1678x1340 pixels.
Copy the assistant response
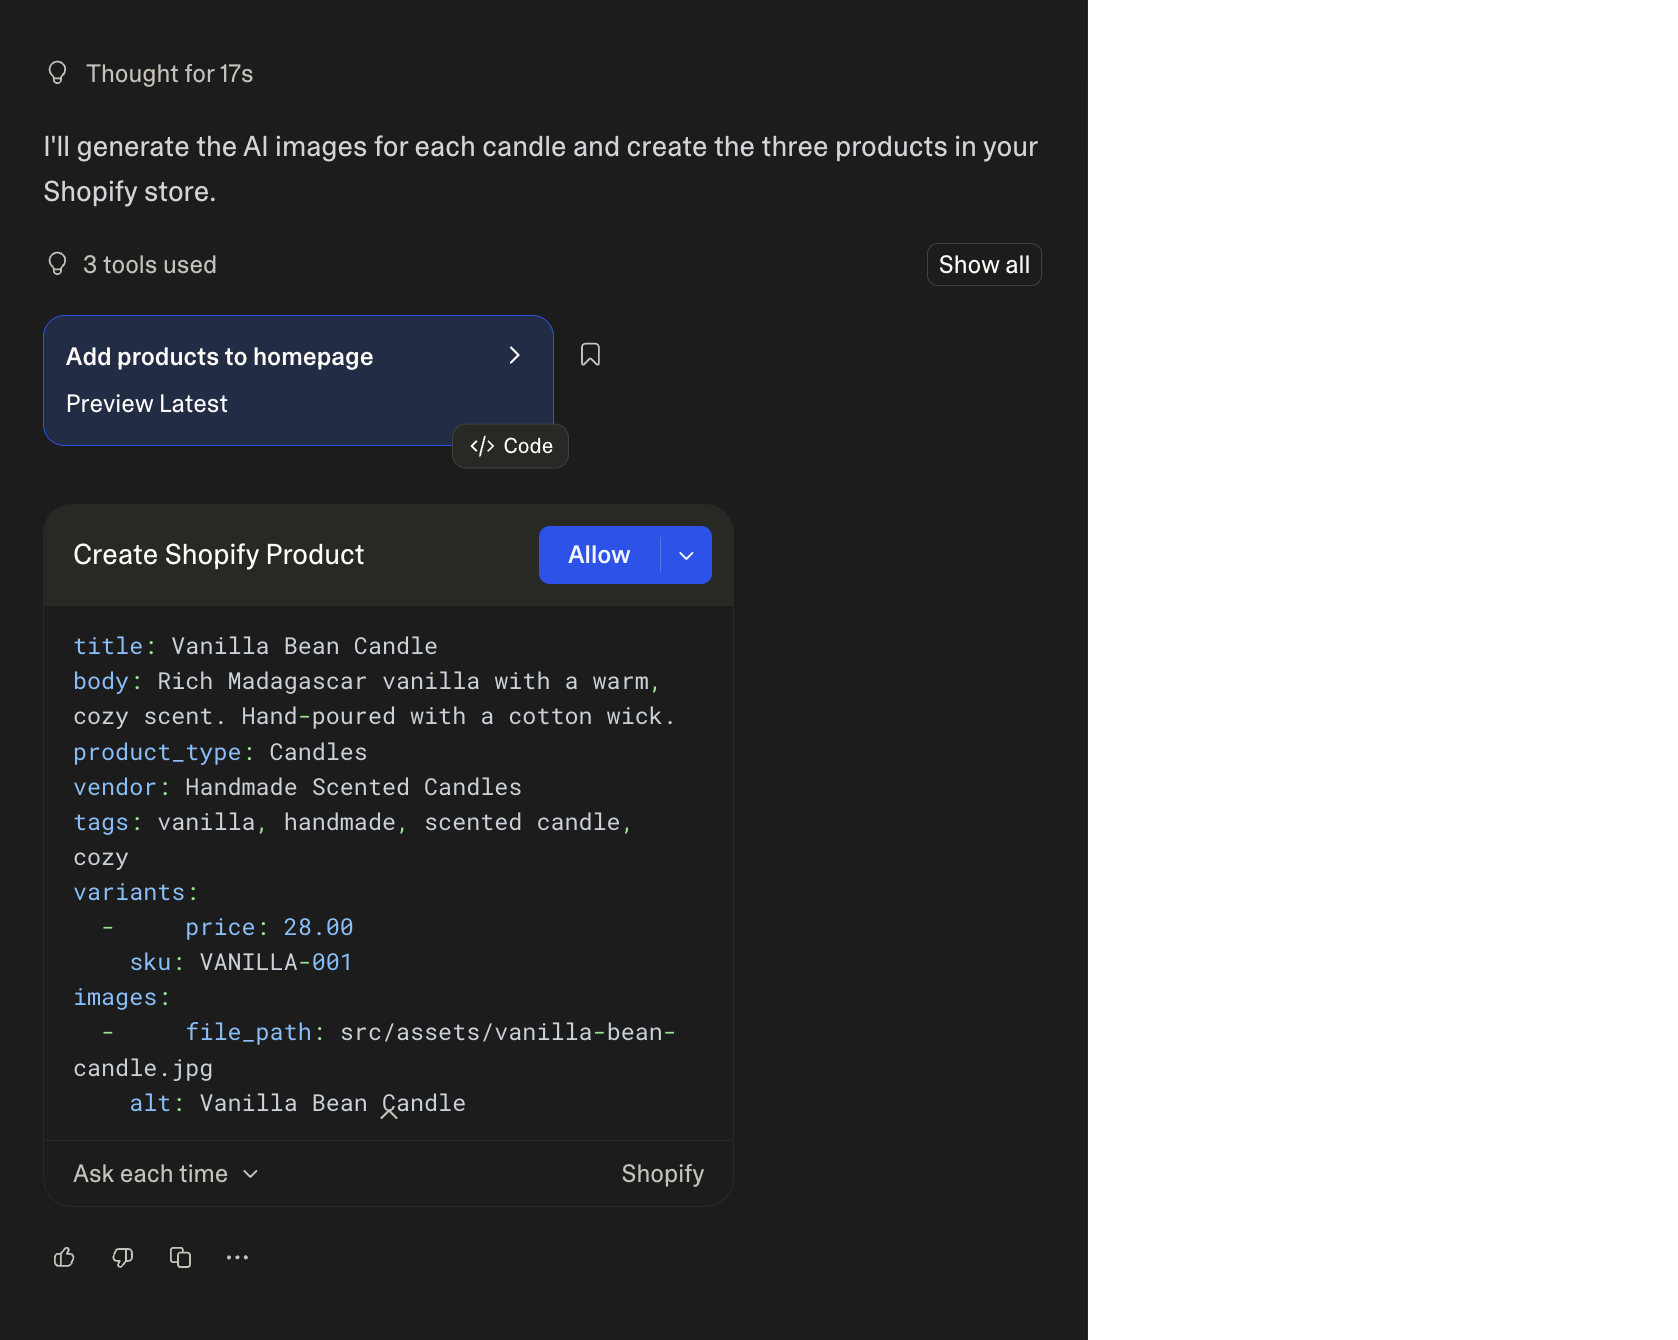click(180, 1257)
